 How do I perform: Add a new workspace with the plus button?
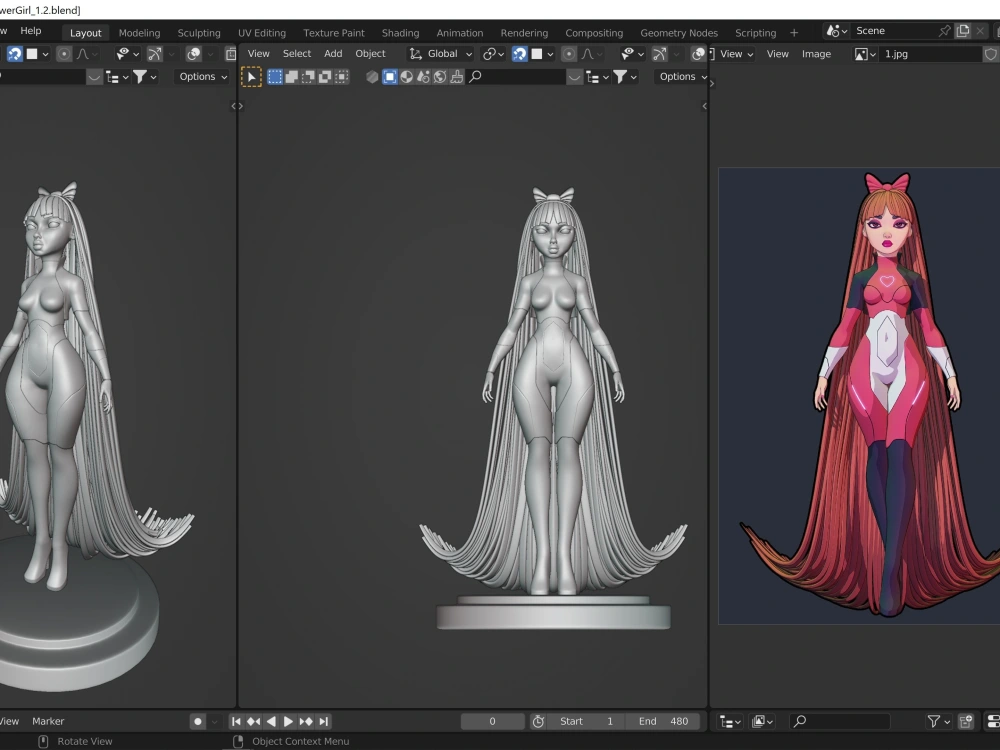pyautogui.click(x=794, y=33)
